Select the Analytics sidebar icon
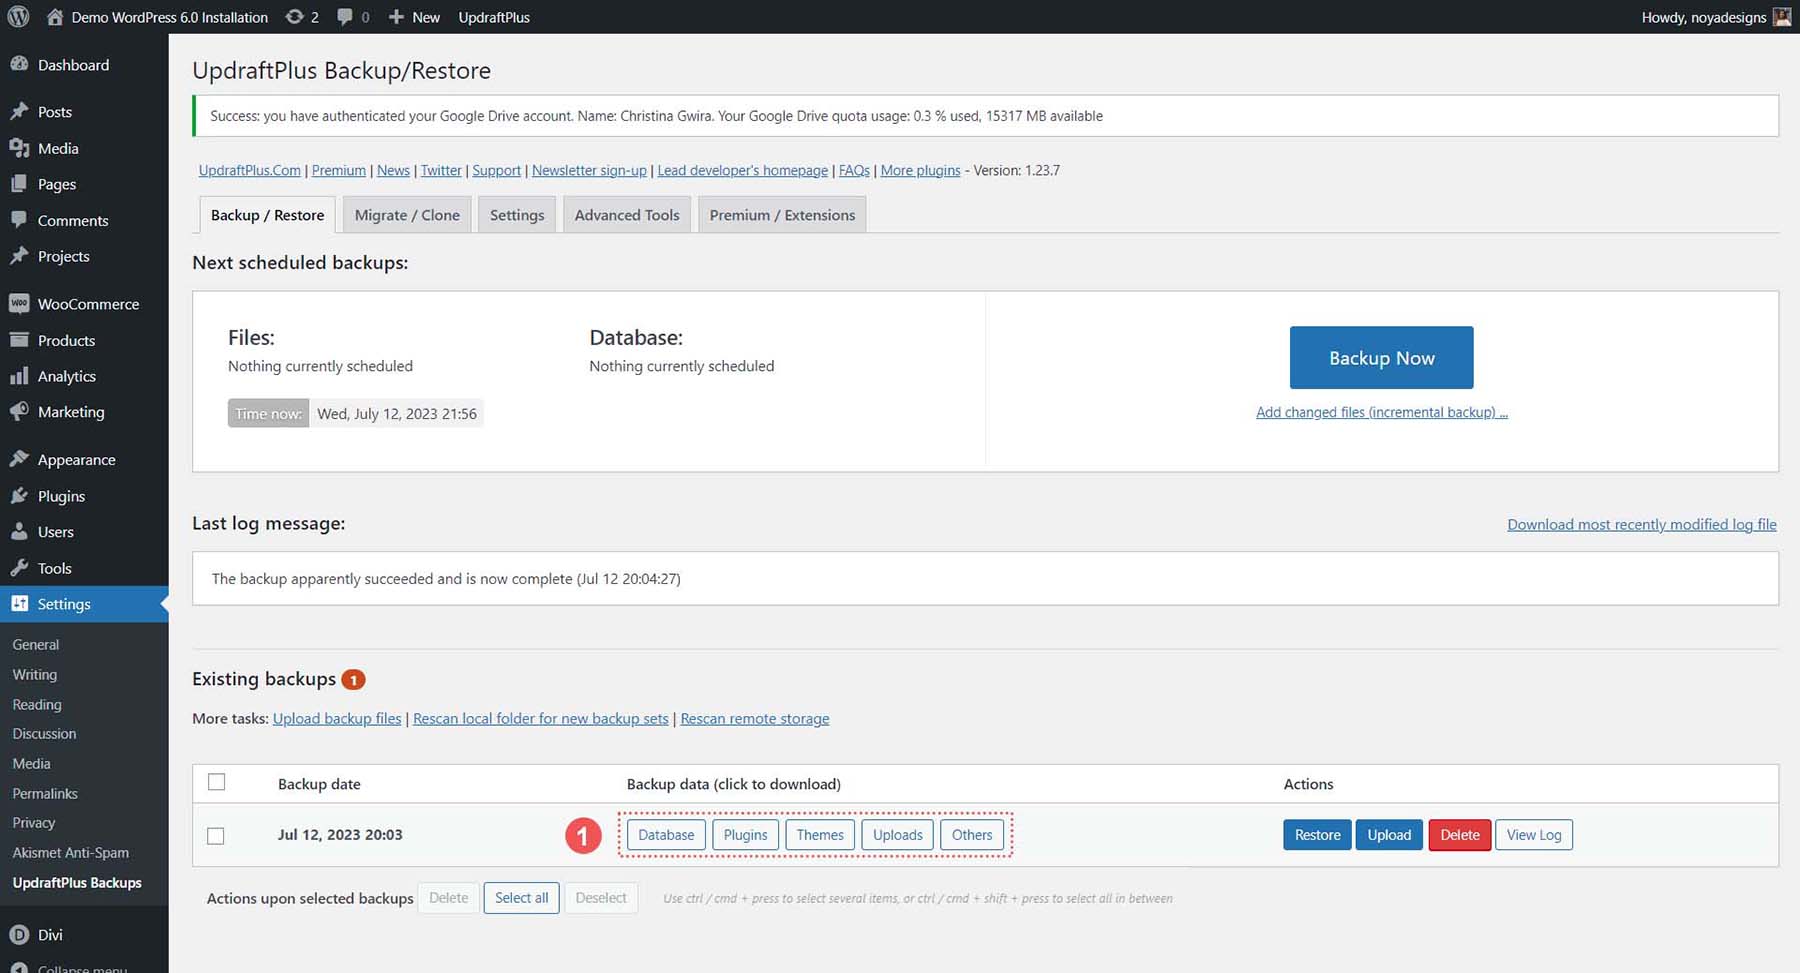The image size is (1800, 973). coord(20,376)
